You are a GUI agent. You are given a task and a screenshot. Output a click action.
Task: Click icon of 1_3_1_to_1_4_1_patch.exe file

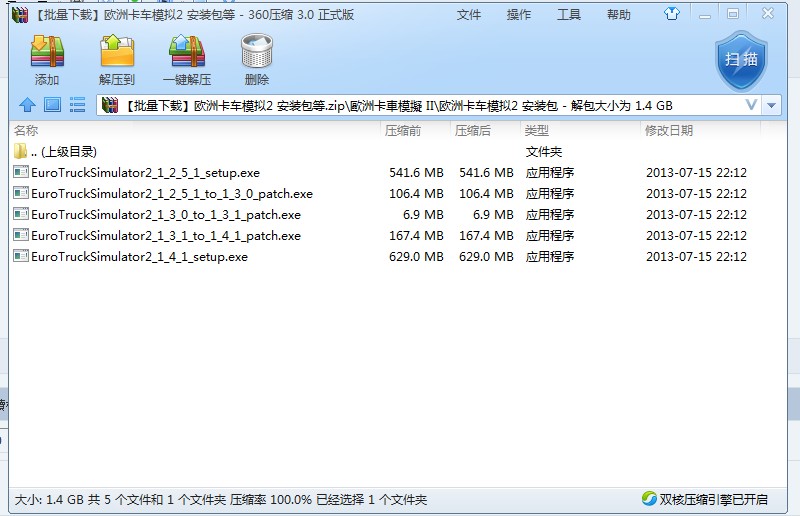pos(21,235)
